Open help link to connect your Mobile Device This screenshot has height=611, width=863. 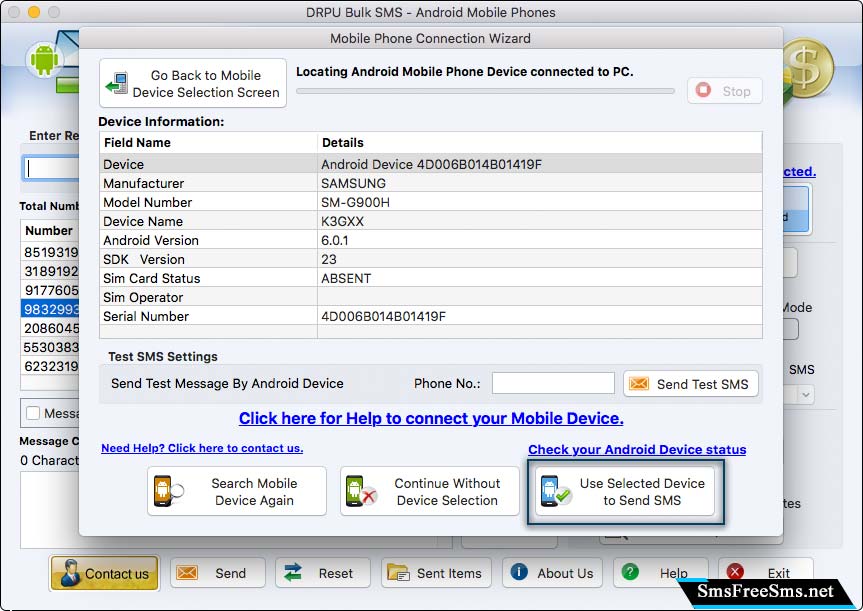(431, 418)
